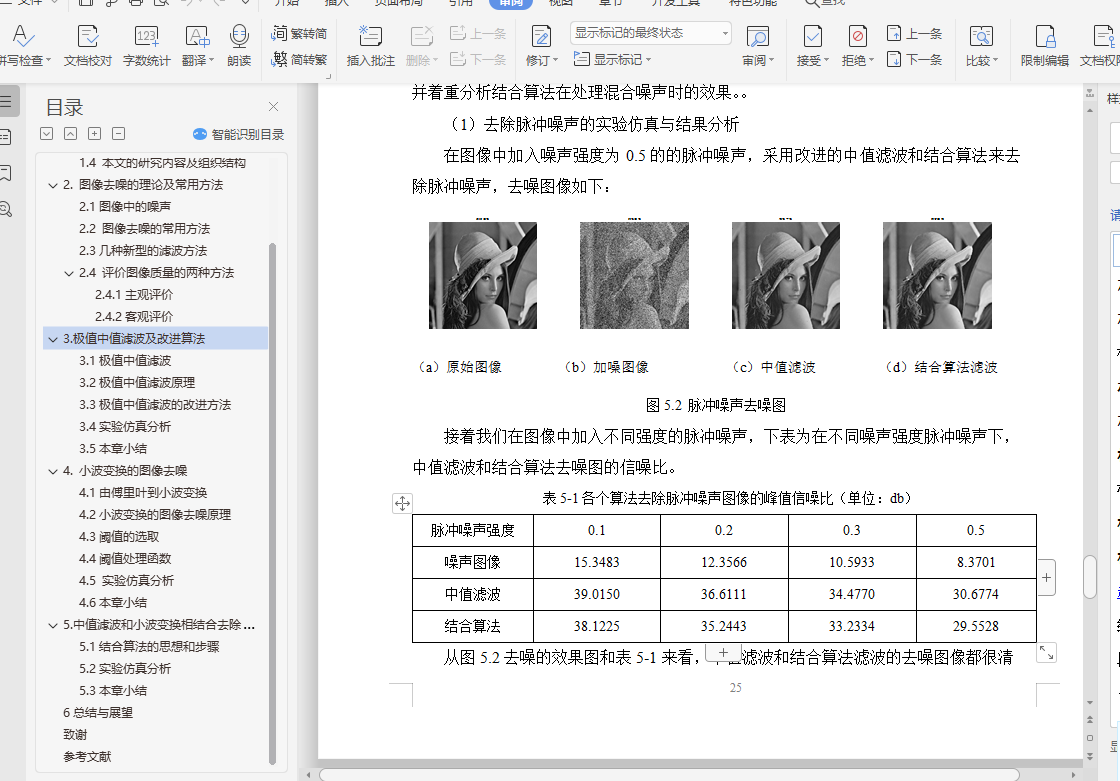Go to heading 2.4.1 主观评价

[x=134, y=294]
